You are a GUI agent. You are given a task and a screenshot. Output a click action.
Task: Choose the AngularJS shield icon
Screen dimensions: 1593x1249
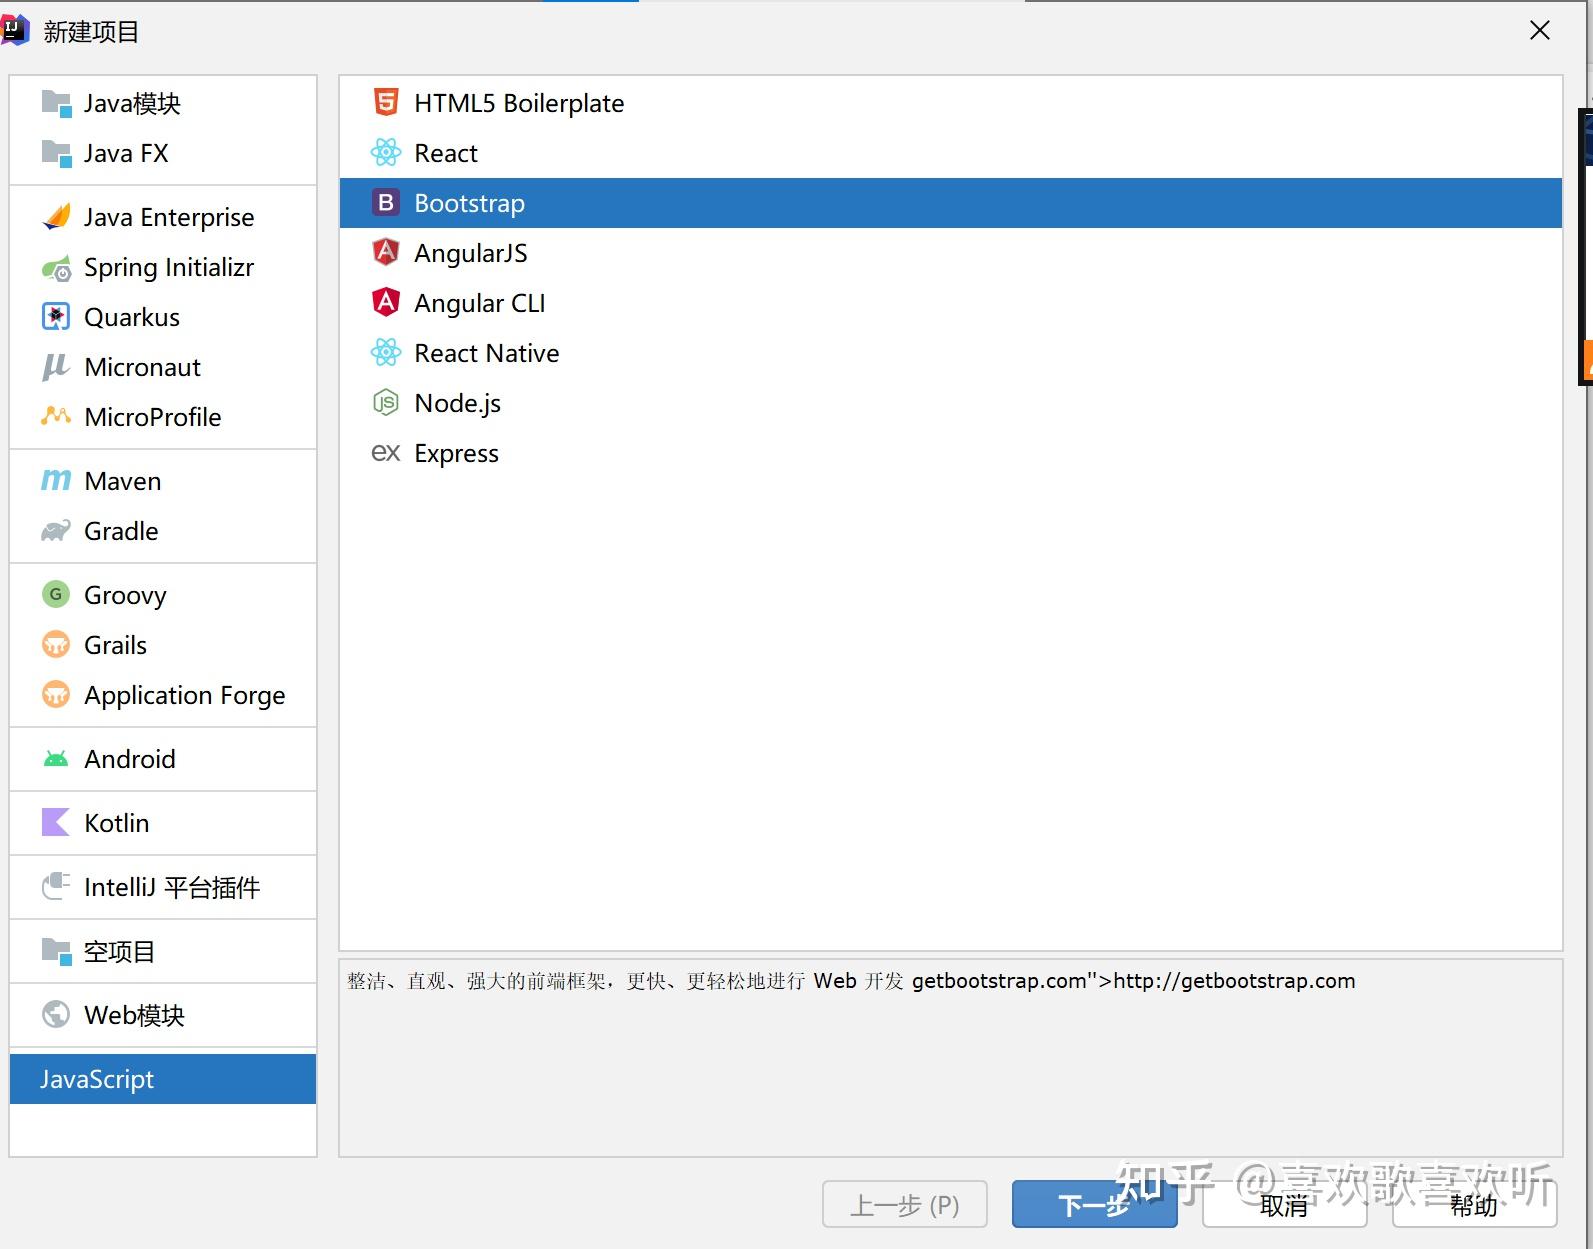click(x=386, y=253)
